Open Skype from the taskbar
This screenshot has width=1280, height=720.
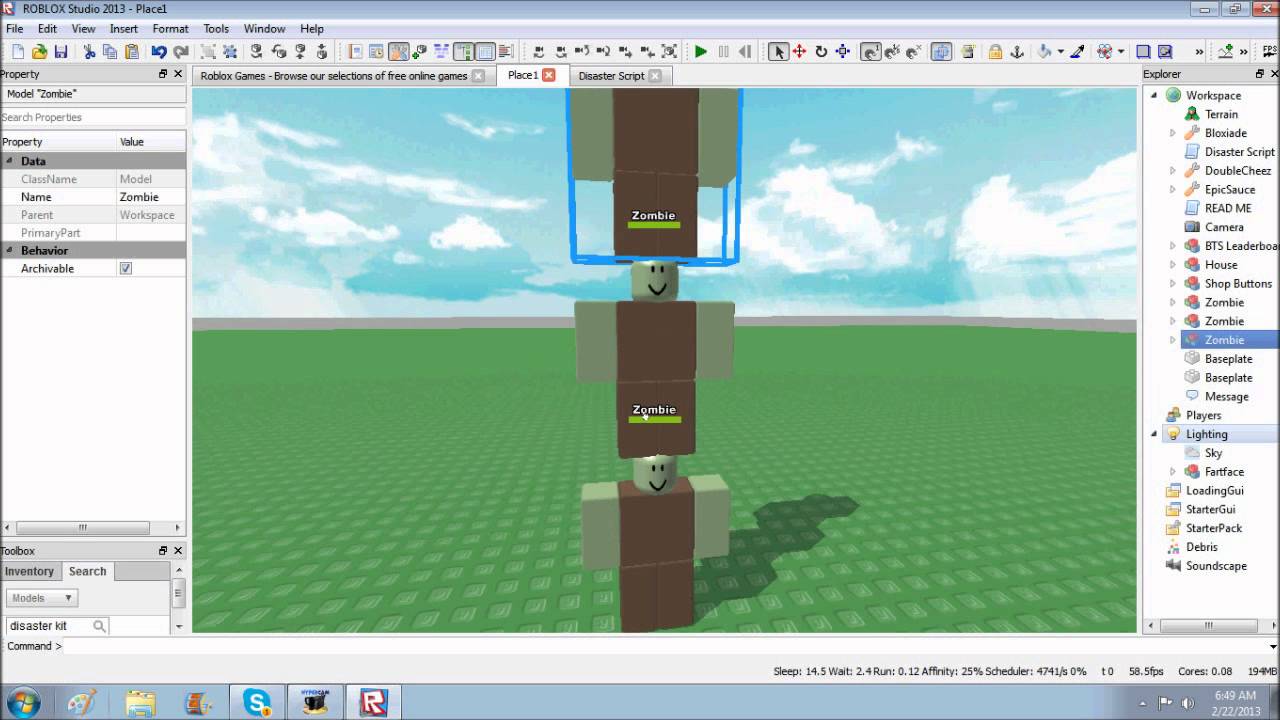point(257,703)
